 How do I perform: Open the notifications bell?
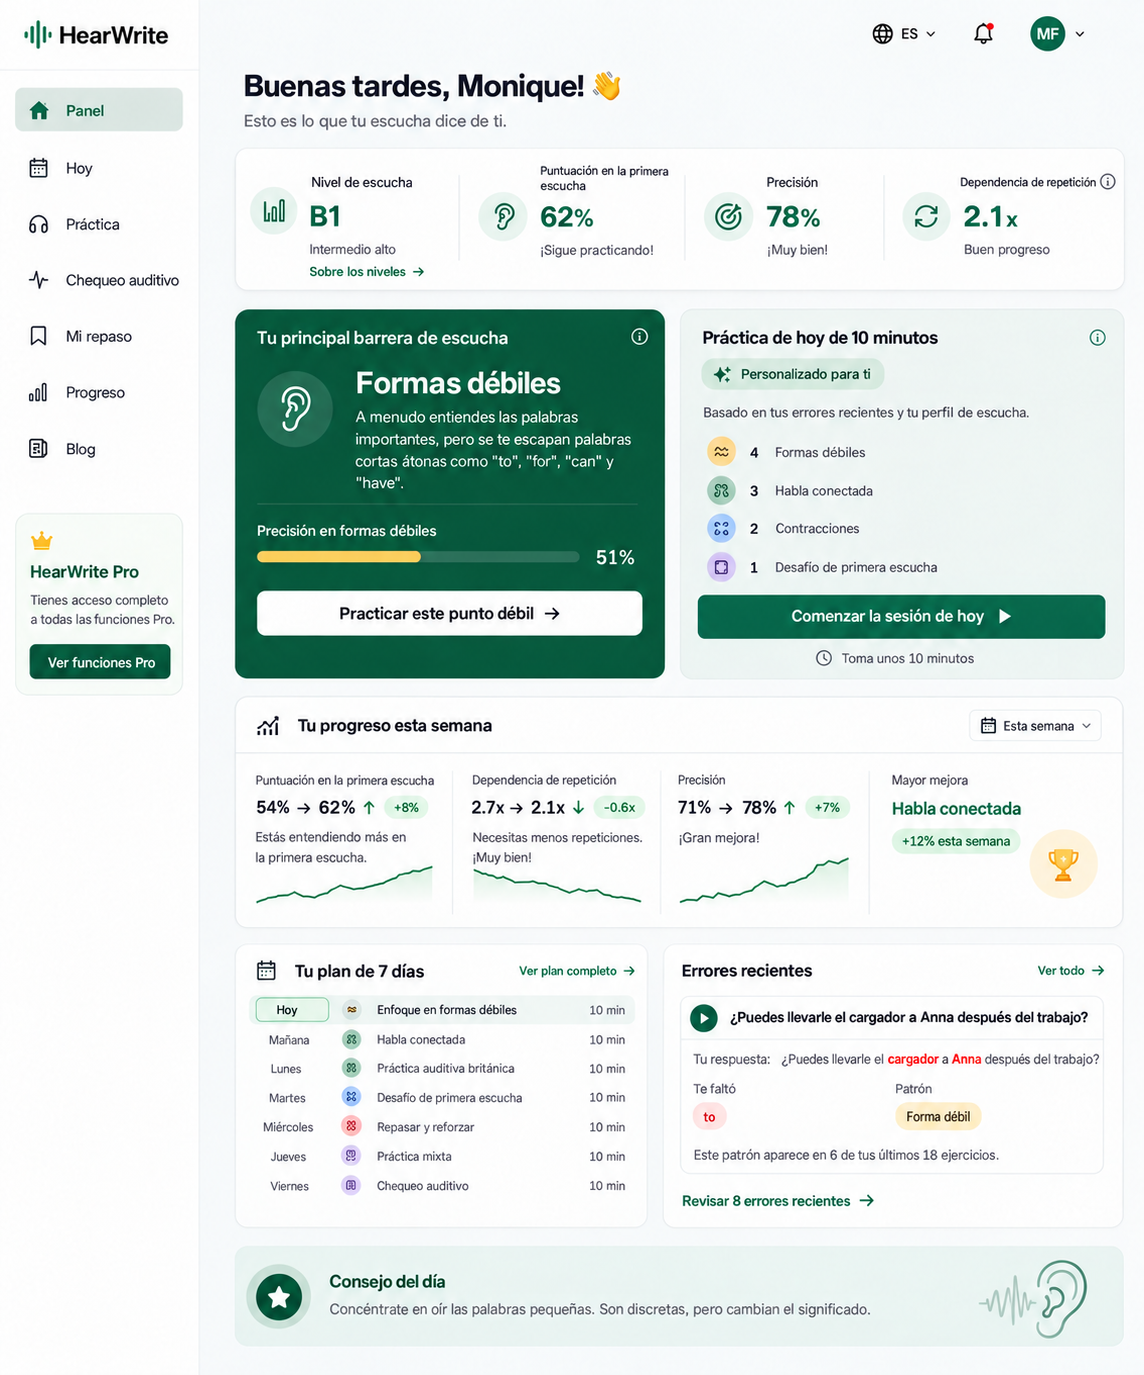click(984, 34)
